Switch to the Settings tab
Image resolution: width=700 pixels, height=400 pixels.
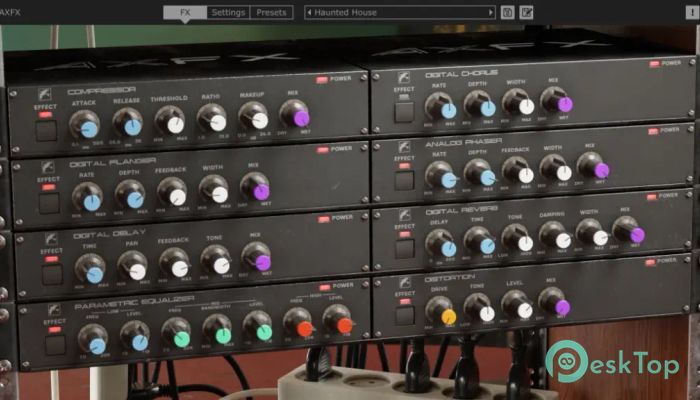pyautogui.click(x=228, y=13)
